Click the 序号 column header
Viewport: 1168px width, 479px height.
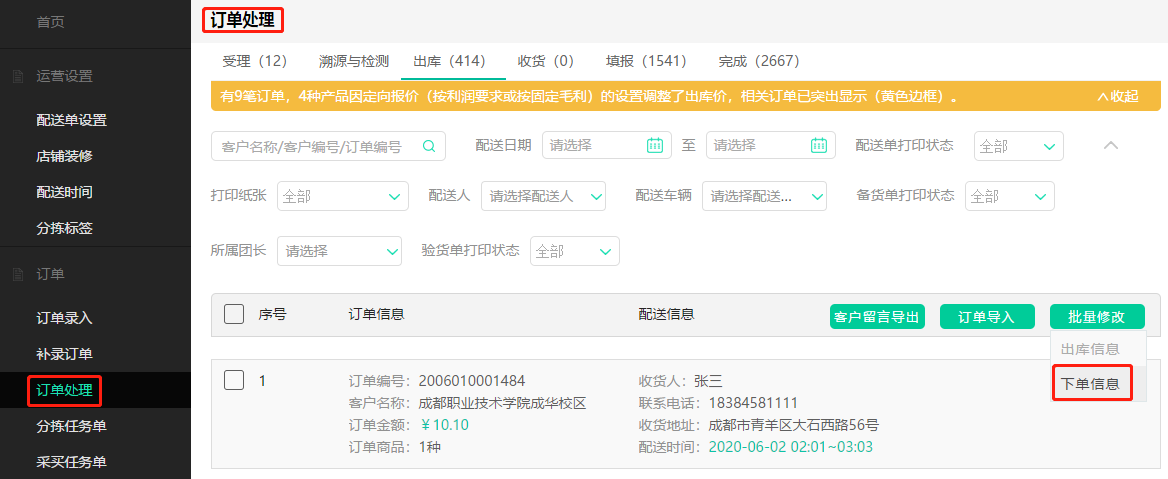coord(273,314)
